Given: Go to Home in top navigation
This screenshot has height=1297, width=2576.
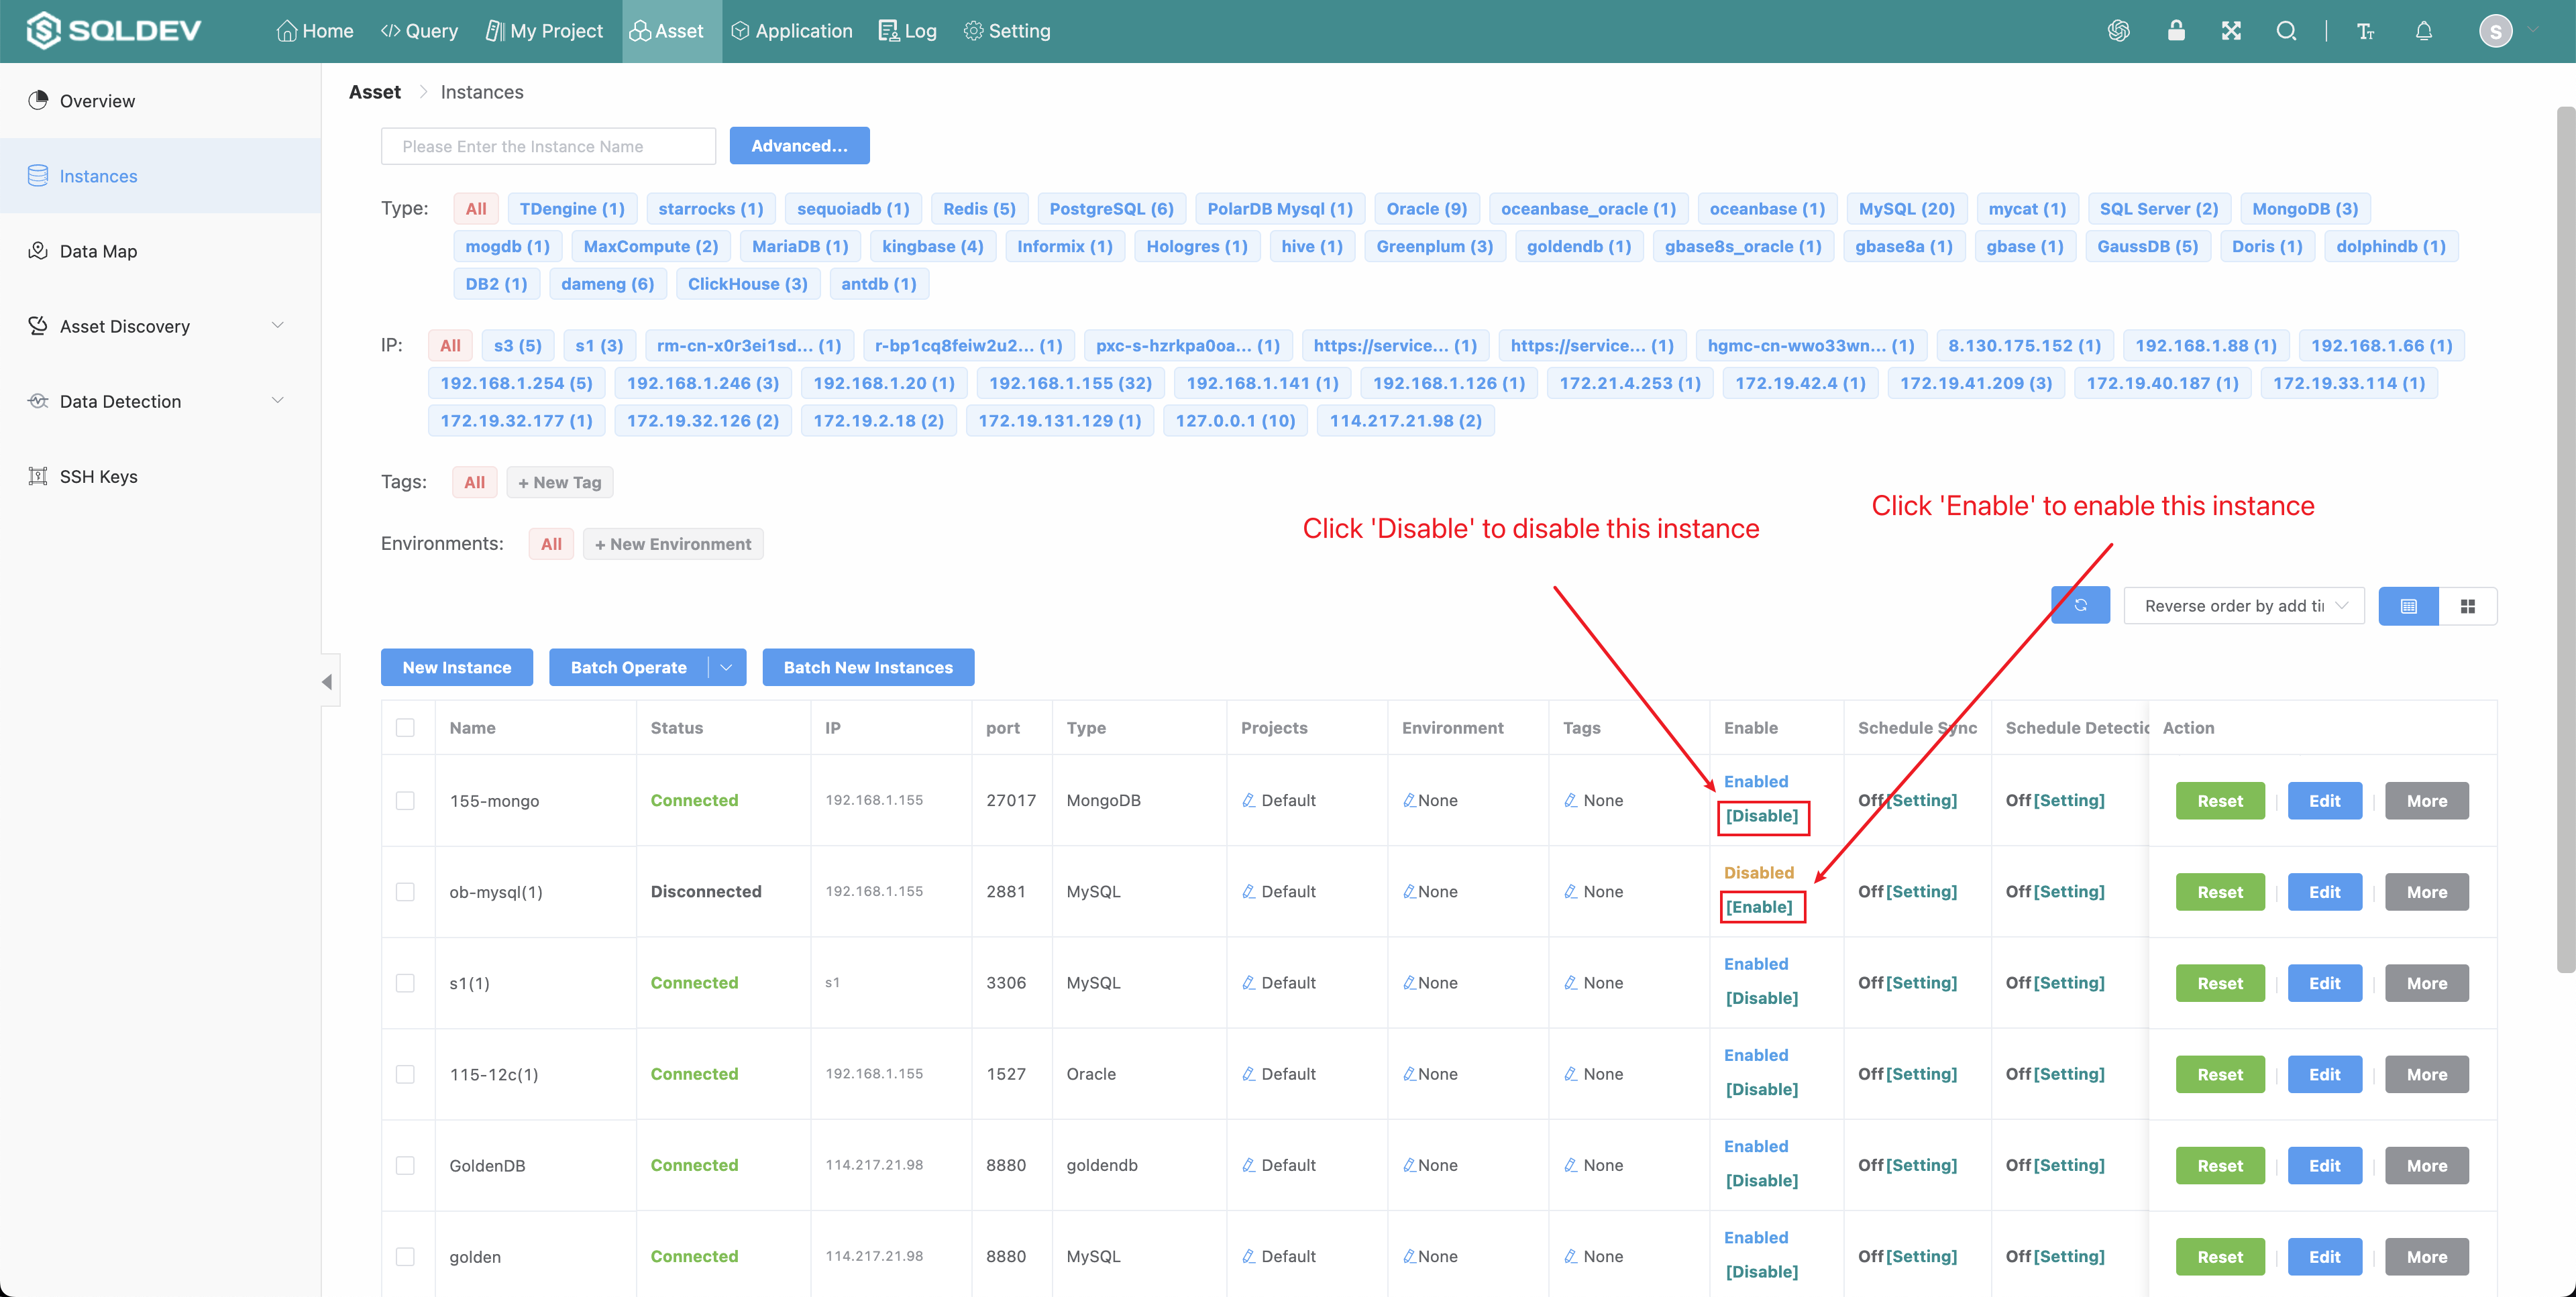Looking at the screenshot, I should point(314,31).
